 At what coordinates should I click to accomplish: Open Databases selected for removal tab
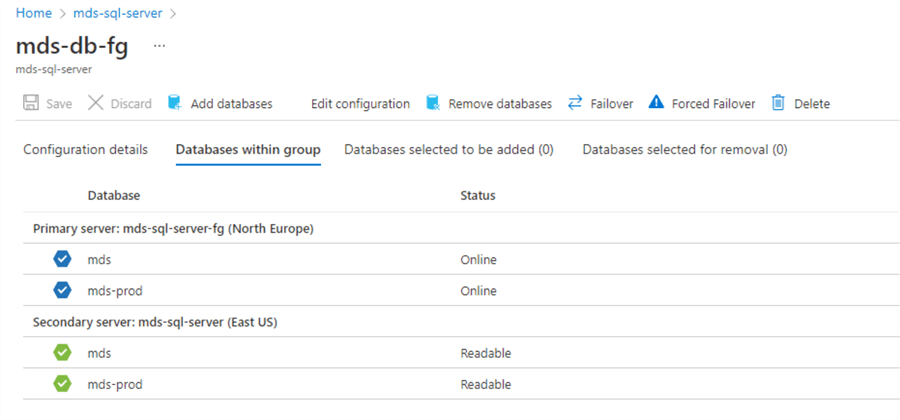click(685, 150)
